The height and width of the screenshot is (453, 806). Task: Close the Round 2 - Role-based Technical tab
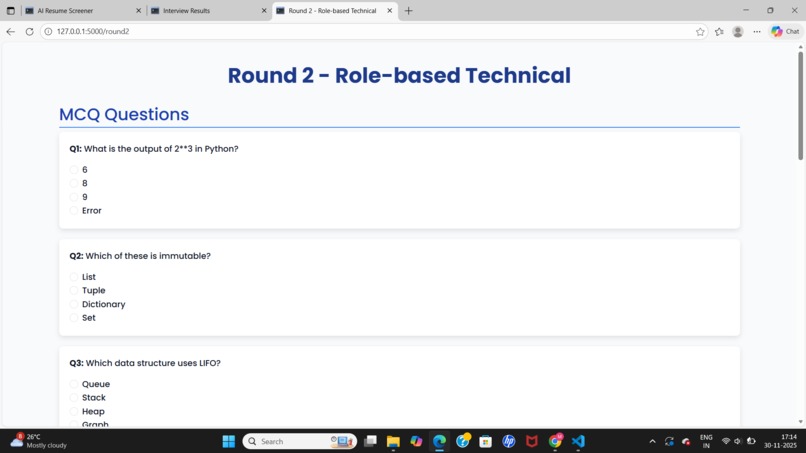(x=390, y=10)
